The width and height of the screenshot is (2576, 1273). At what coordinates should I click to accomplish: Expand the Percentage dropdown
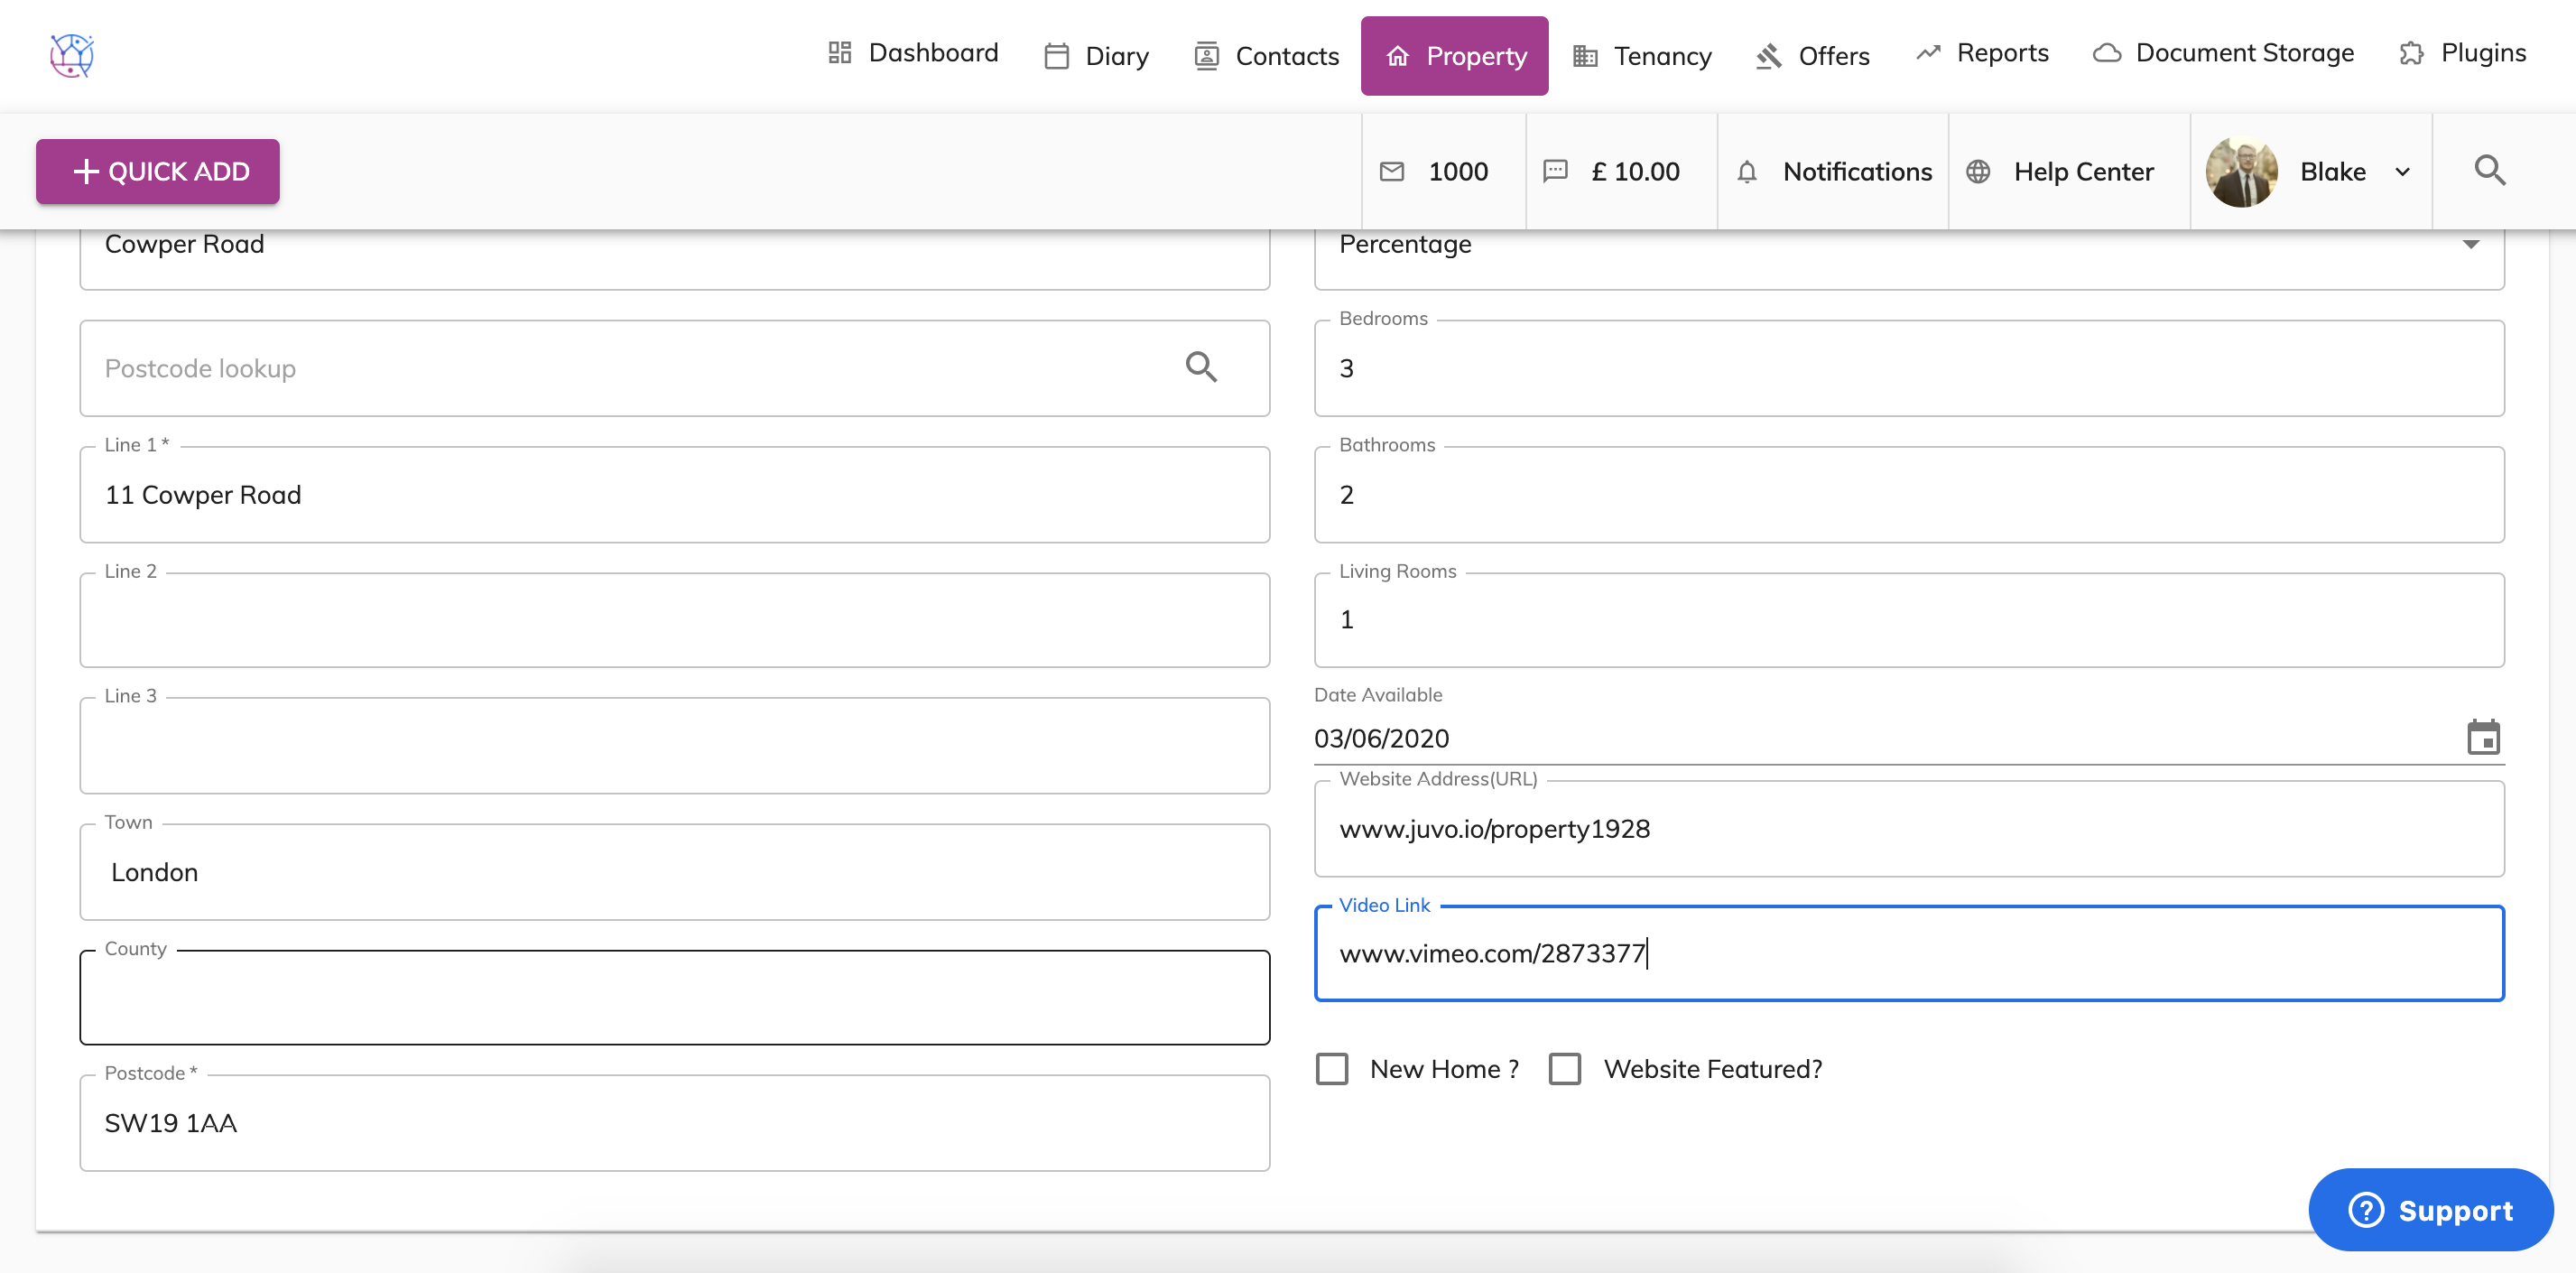[2470, 245]
